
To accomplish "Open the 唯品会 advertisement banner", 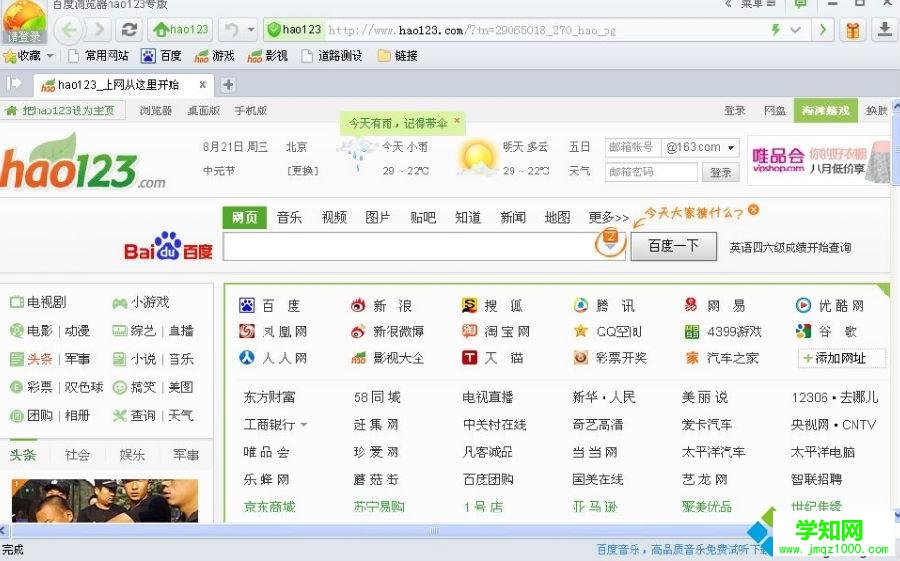I will click(x=820, y=160).
